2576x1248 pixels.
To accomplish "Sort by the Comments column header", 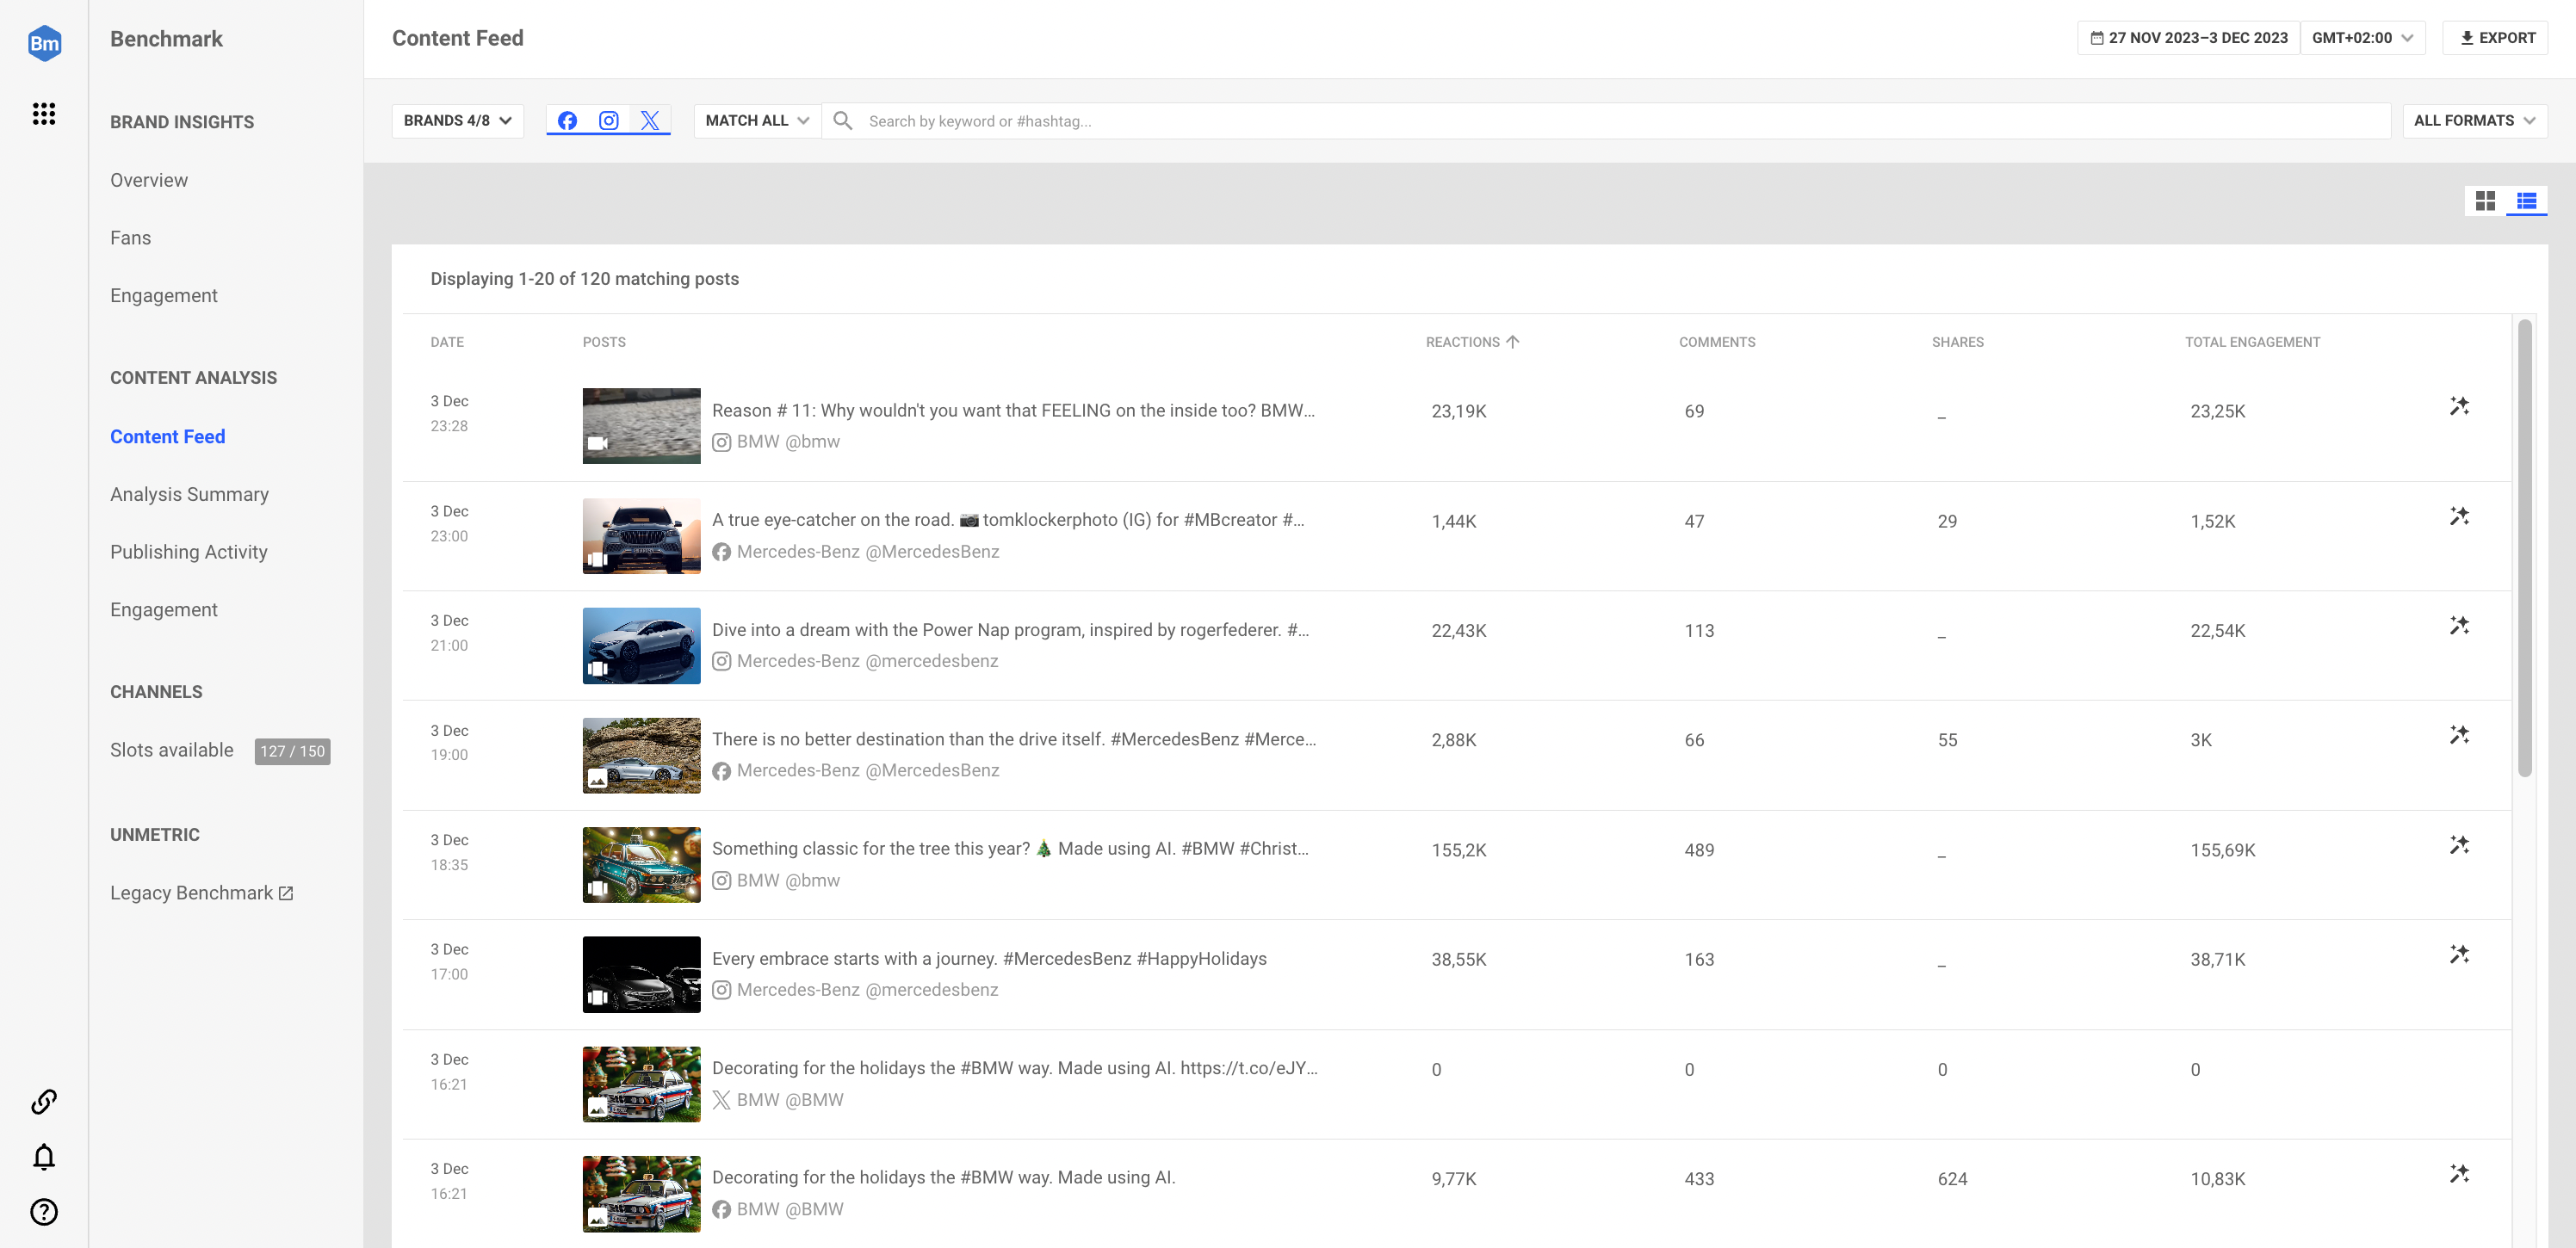I will [1716, 342].
